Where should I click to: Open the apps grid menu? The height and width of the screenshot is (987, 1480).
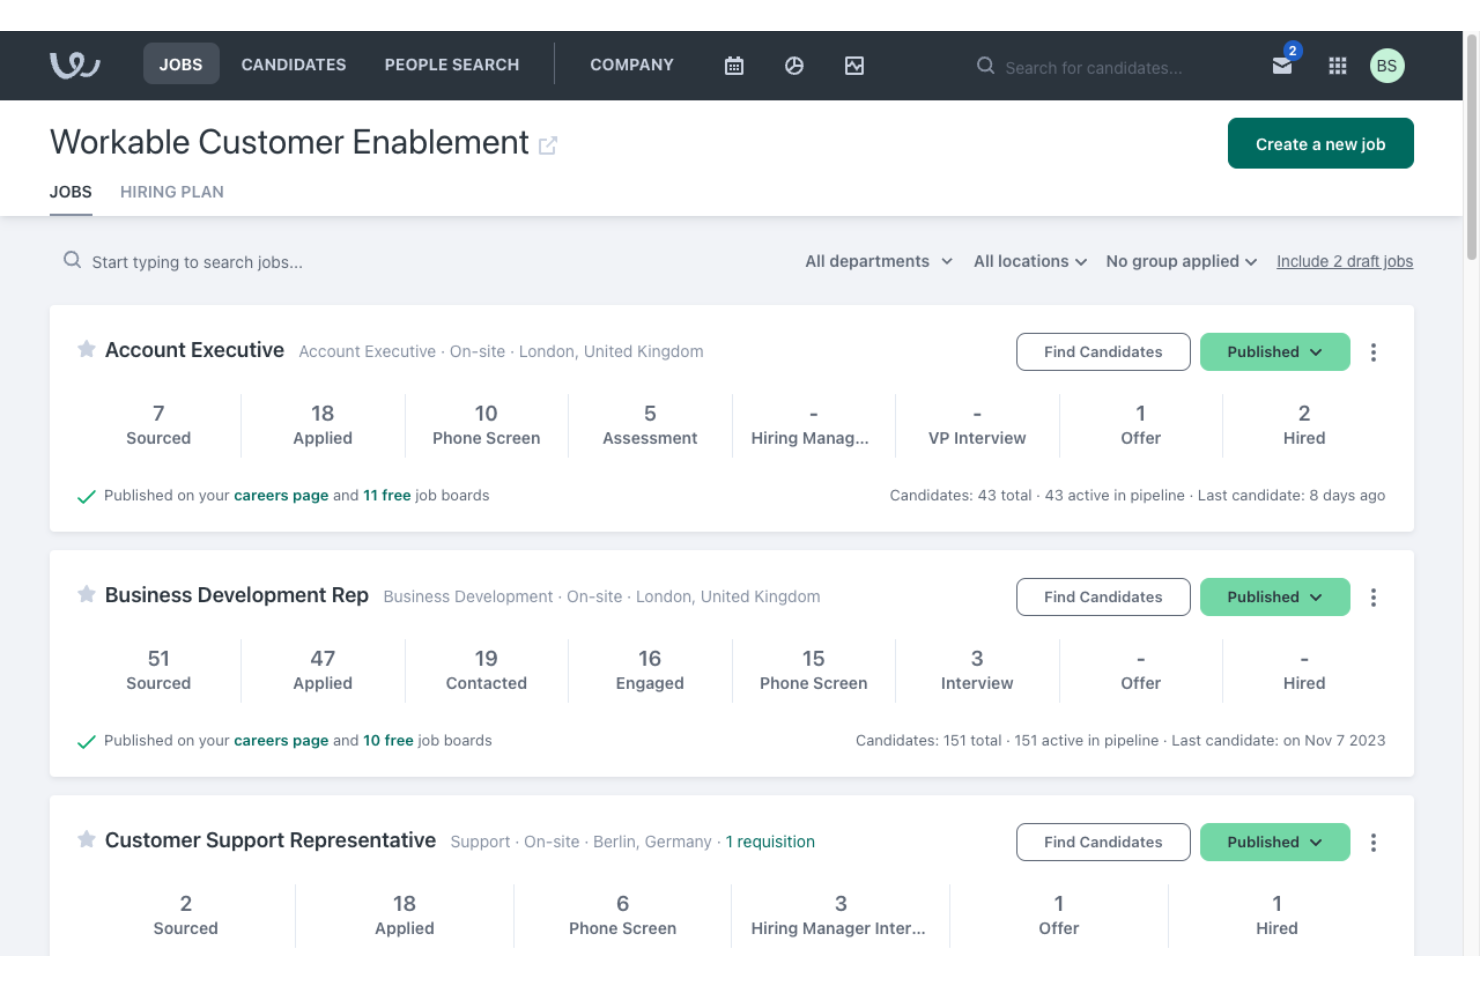click(1337, 66)
